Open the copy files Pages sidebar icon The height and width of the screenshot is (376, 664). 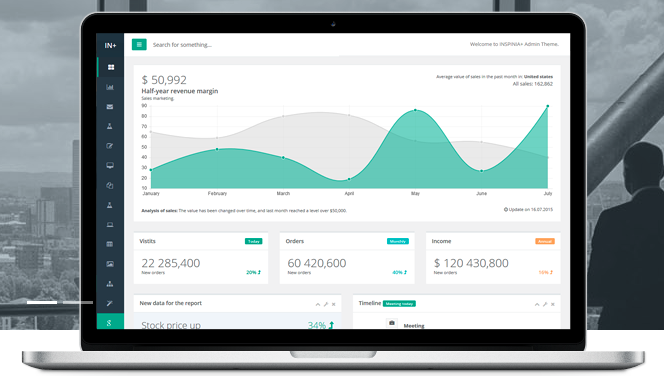(110, 185)
